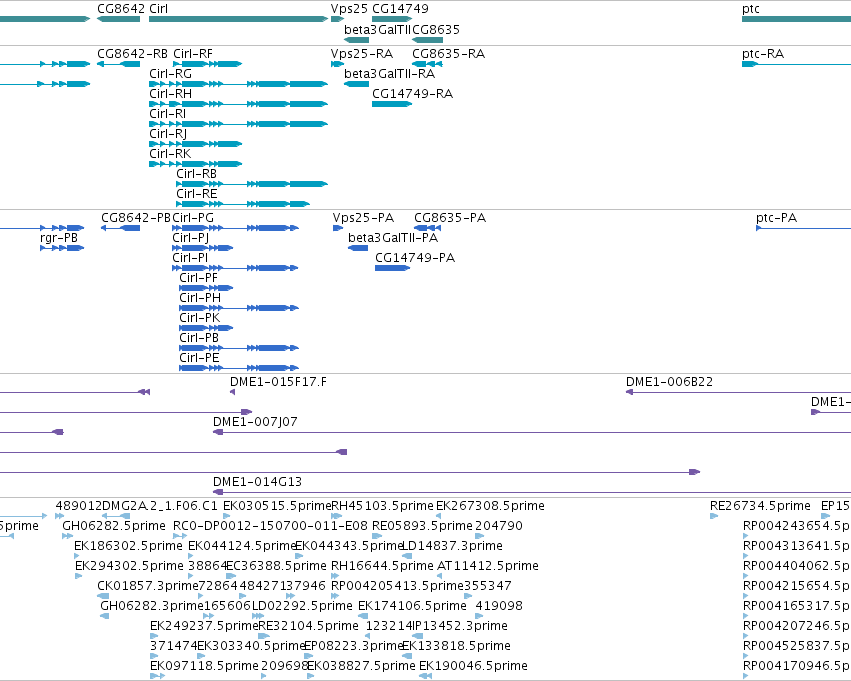Image resolution: width=851 pixels, height=681 pixels.
Task: Select the Cirl-RF transcript label
Action: pos(193,54)
